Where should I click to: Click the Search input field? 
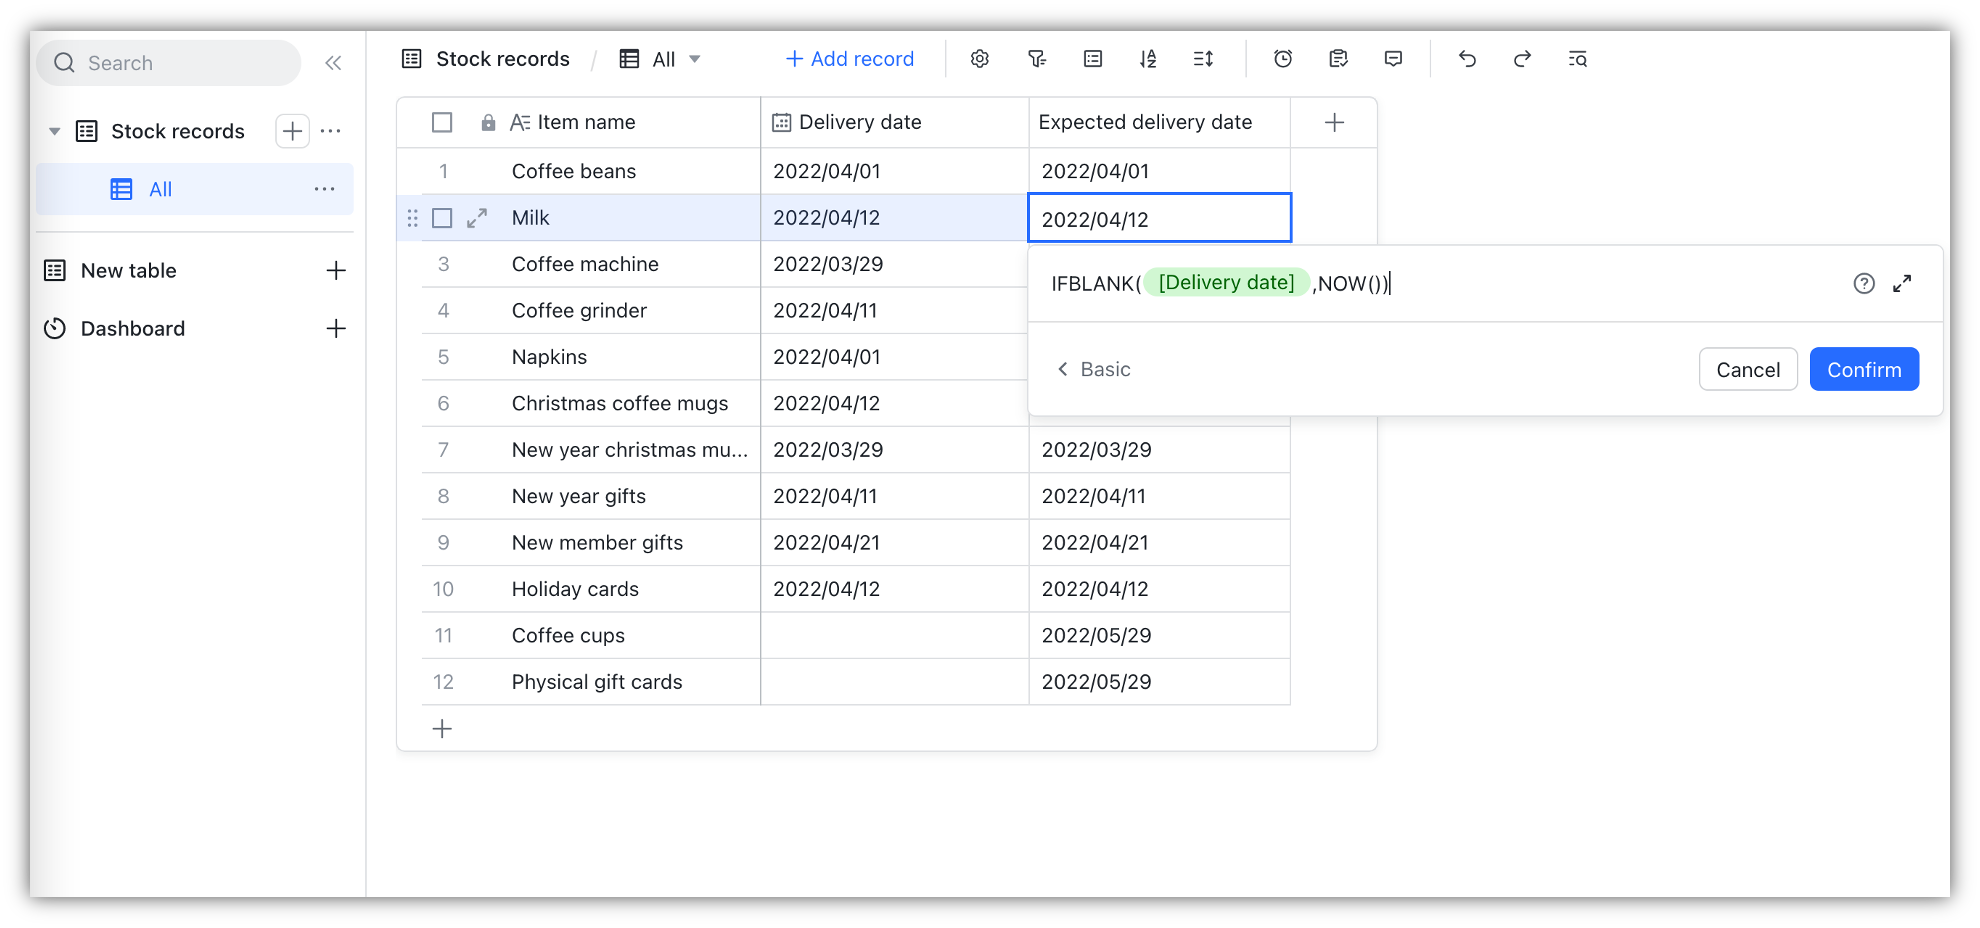(168, 62)
